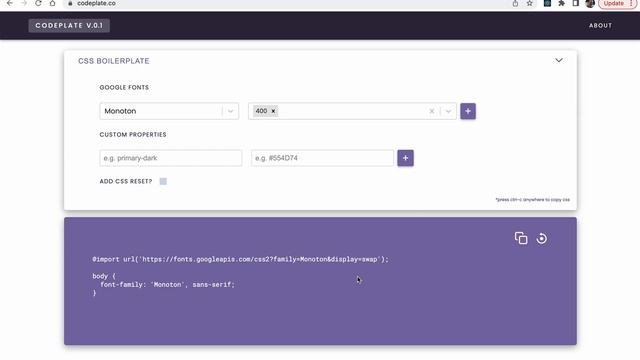Focus the custom property value field
The width and height of the screenshot is (640, 360).
click(322, 158)
